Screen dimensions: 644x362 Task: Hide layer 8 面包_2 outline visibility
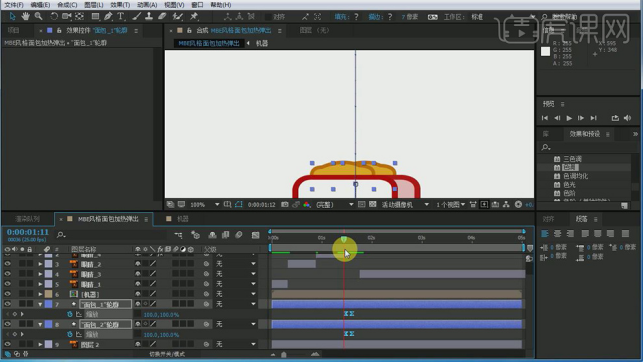pos(7,324)
